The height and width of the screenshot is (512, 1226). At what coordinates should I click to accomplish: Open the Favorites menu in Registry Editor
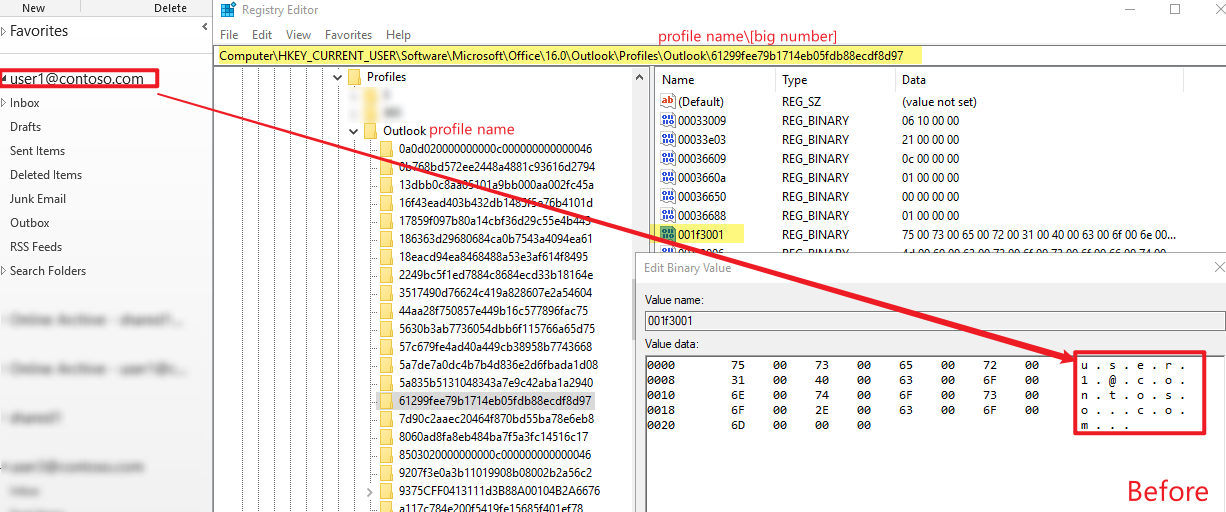348,35
